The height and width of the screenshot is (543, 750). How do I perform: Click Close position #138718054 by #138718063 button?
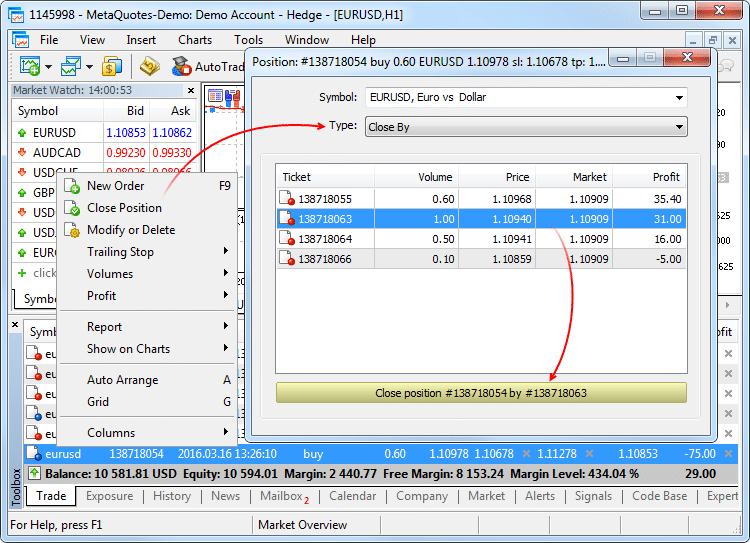click(481, 393)
